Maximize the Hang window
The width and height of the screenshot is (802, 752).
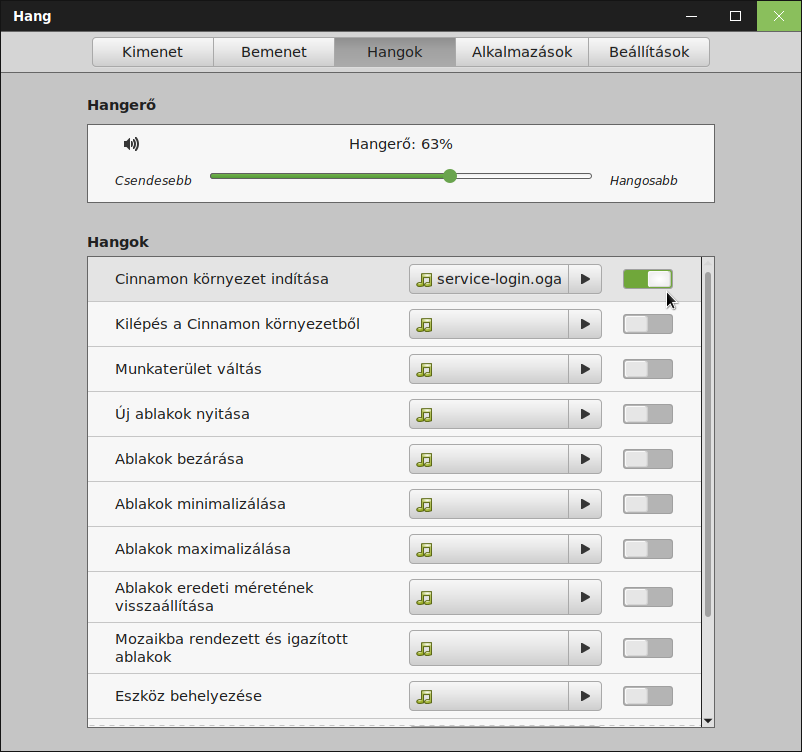click(x=735, y=16)
